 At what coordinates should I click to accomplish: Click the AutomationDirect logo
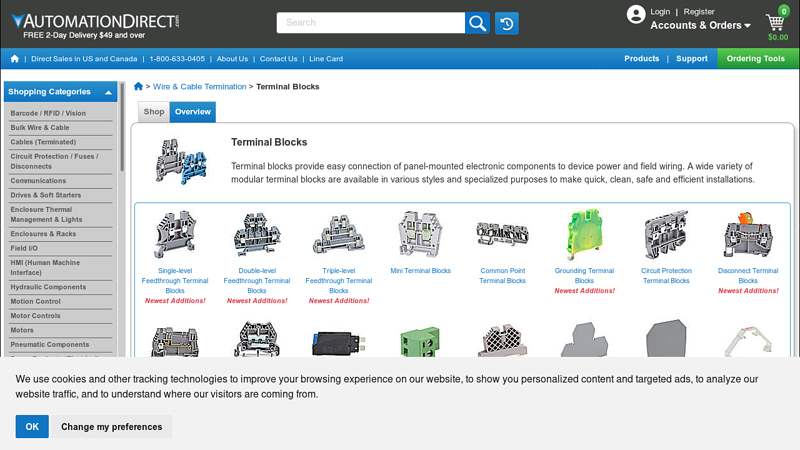coord(95,20)
